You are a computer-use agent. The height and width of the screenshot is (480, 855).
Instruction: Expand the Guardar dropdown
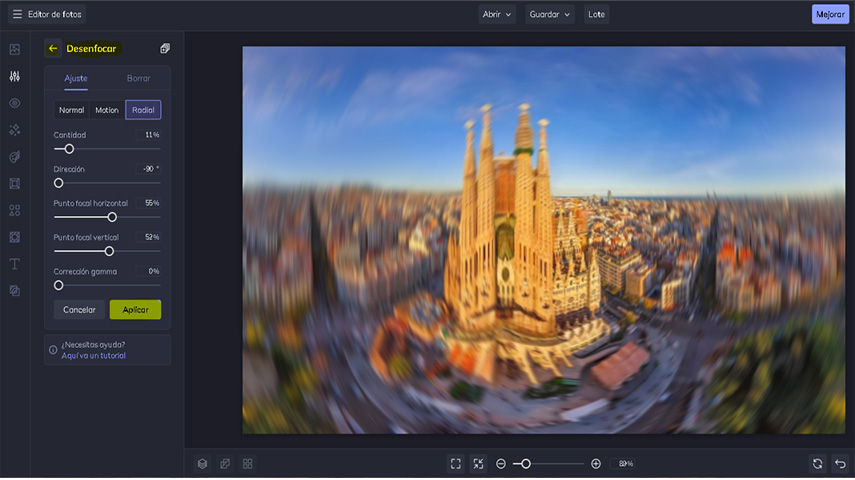click(550, 15)
